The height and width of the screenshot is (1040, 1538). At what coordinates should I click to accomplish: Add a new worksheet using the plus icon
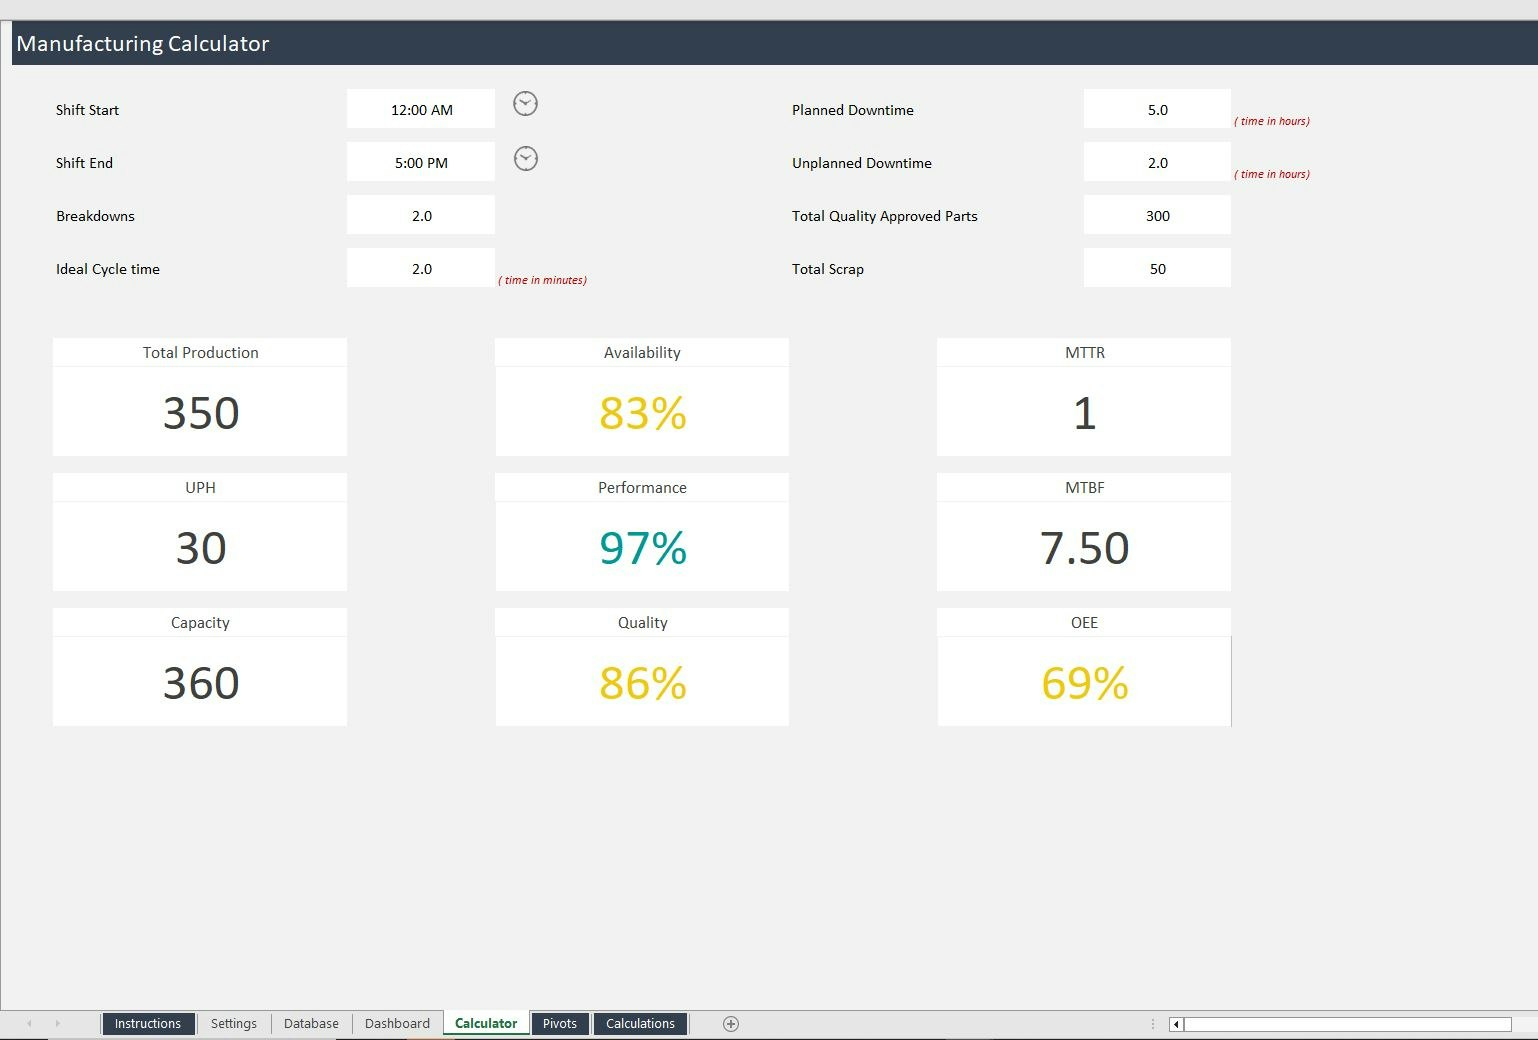click(x=731, y=1023)
